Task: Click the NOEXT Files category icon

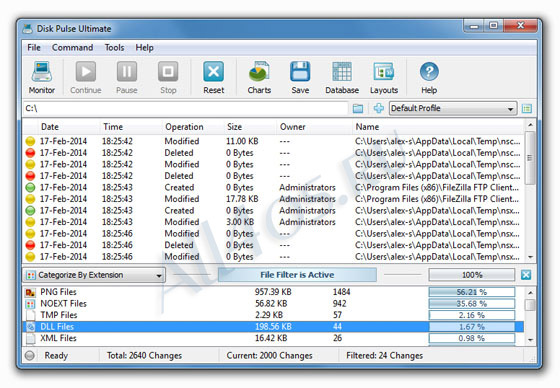Action: (30, 304)
